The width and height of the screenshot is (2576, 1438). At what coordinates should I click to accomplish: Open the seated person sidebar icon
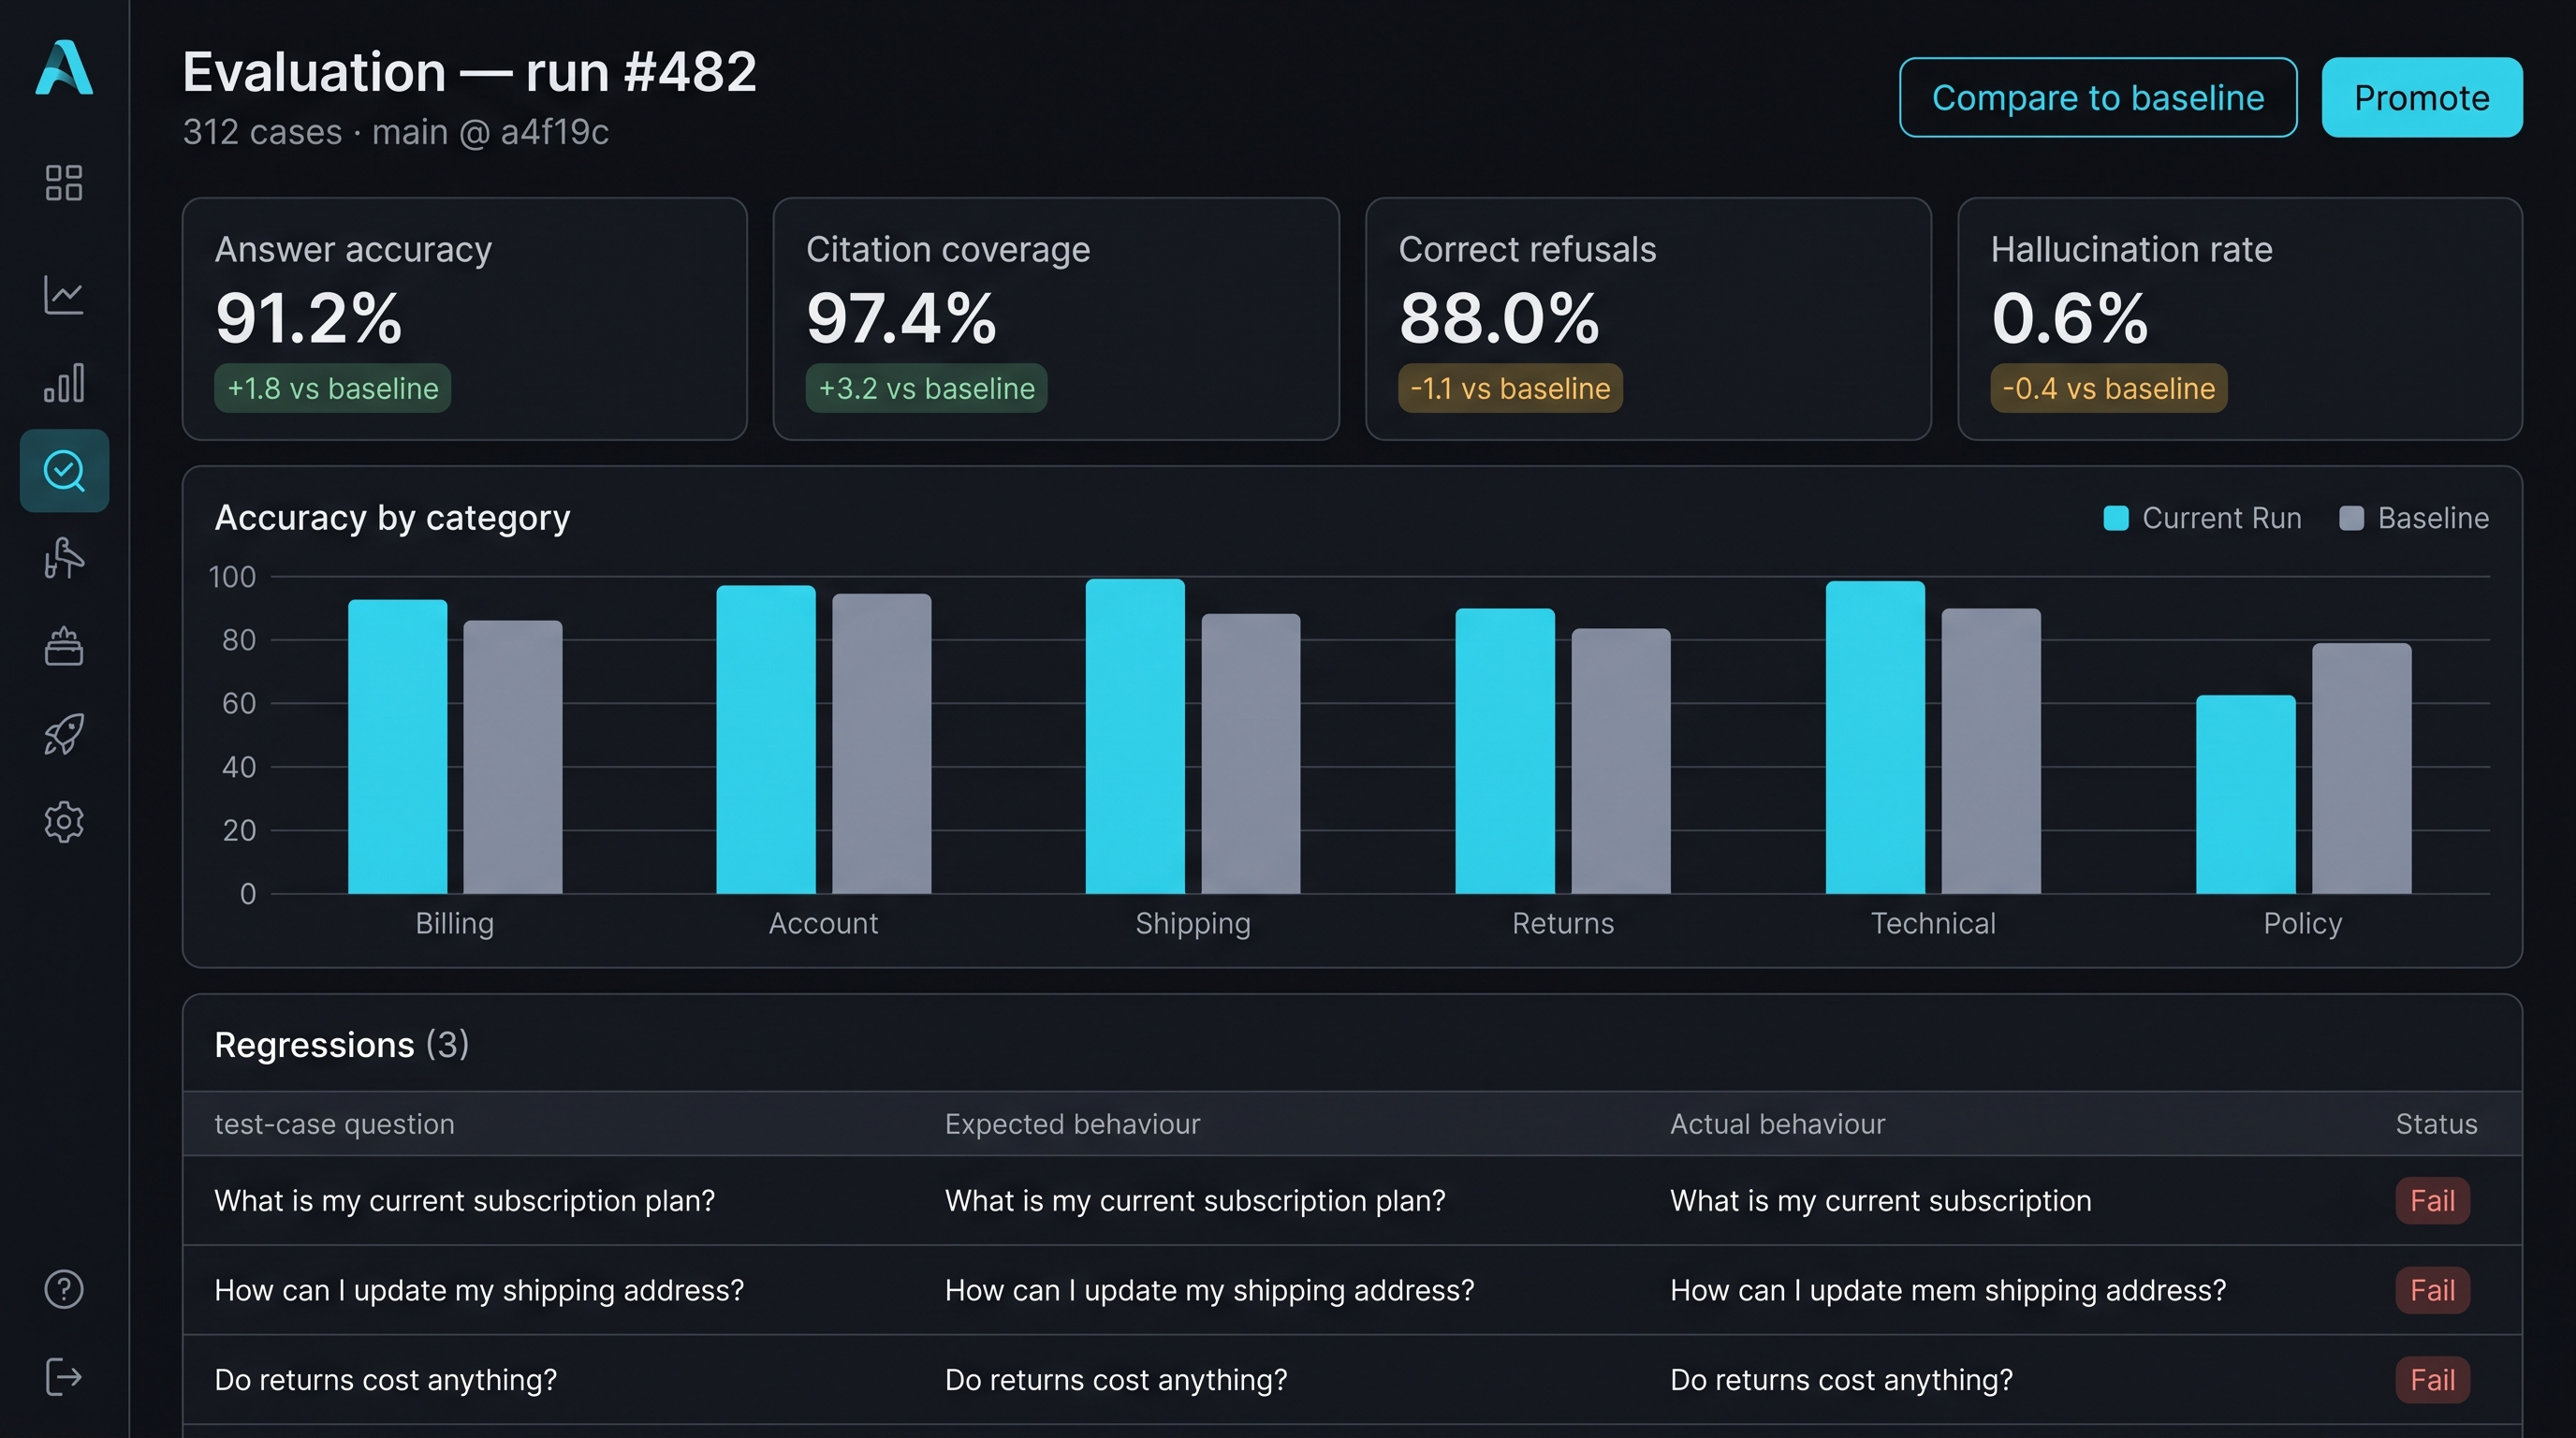click(64, 558)
